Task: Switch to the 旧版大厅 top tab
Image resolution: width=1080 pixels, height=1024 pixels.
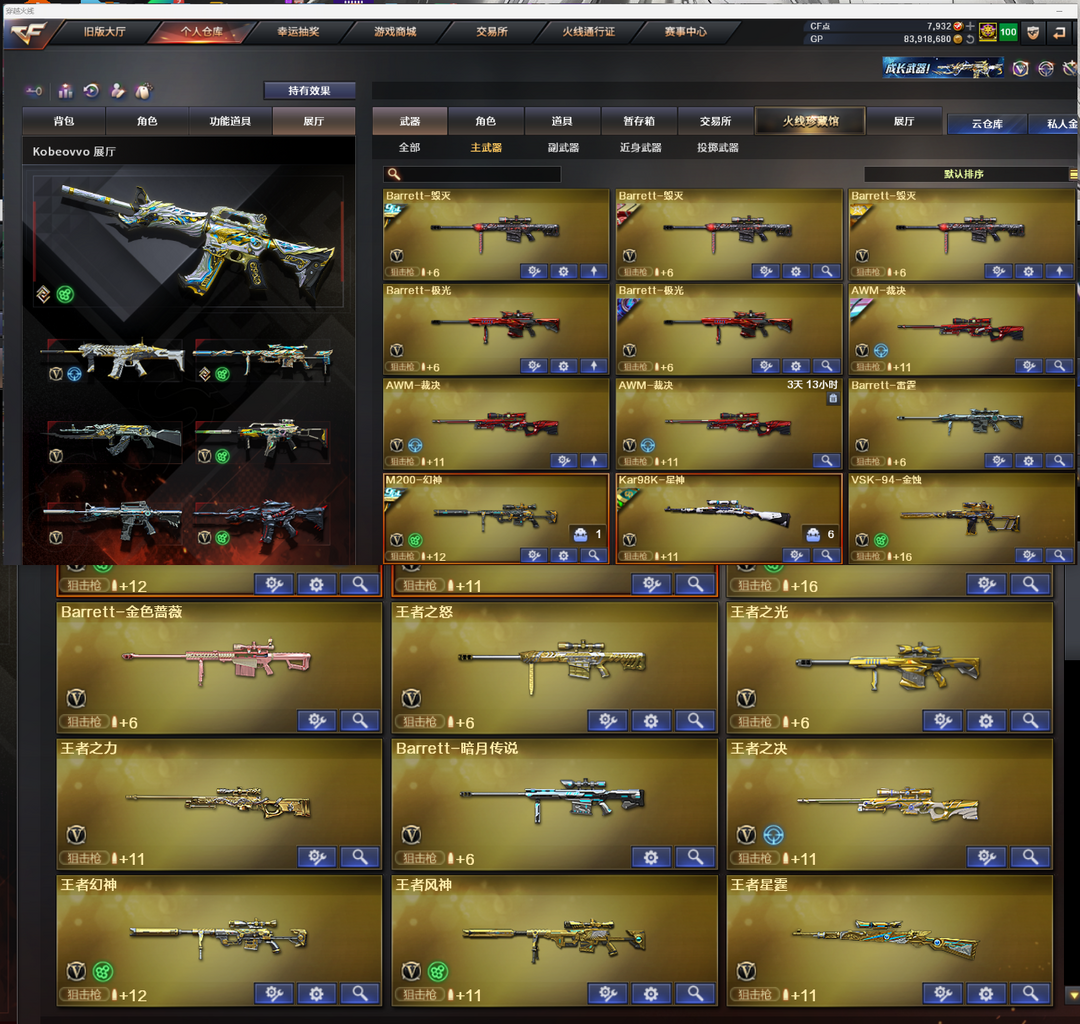Action: click(104, 32)
